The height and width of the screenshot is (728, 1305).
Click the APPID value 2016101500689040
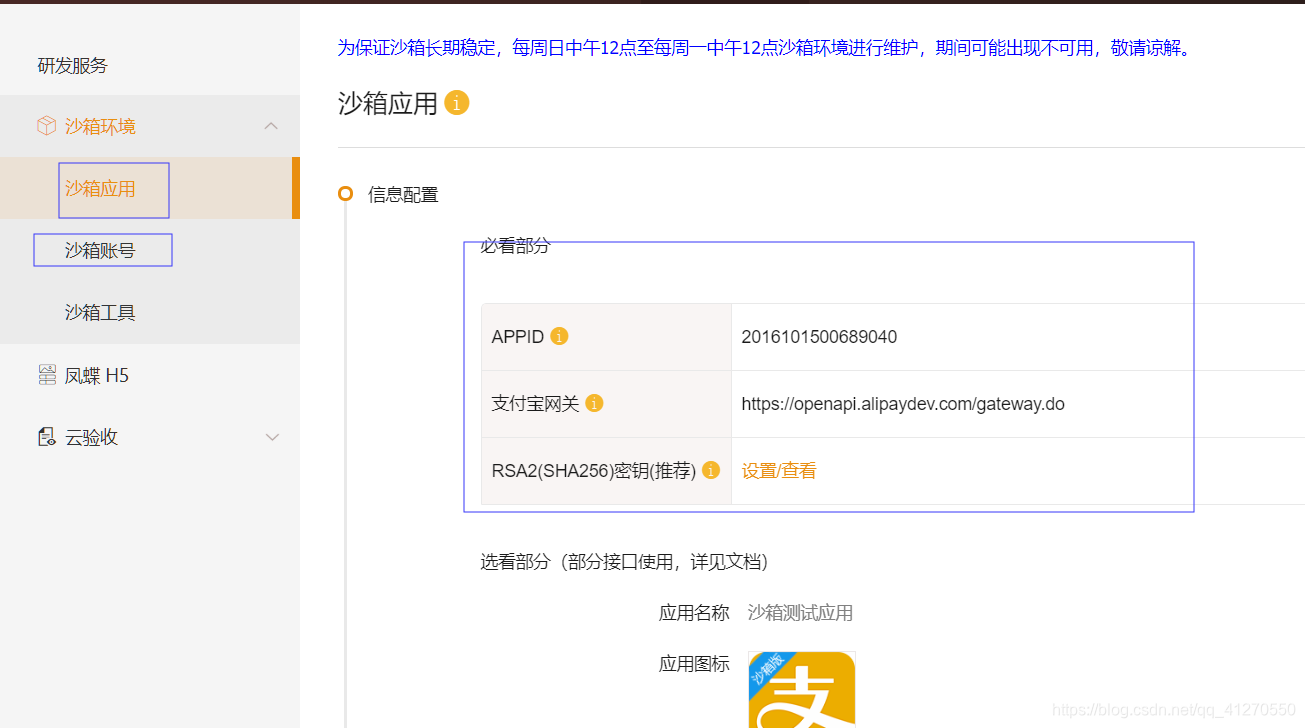coord(819,337)
